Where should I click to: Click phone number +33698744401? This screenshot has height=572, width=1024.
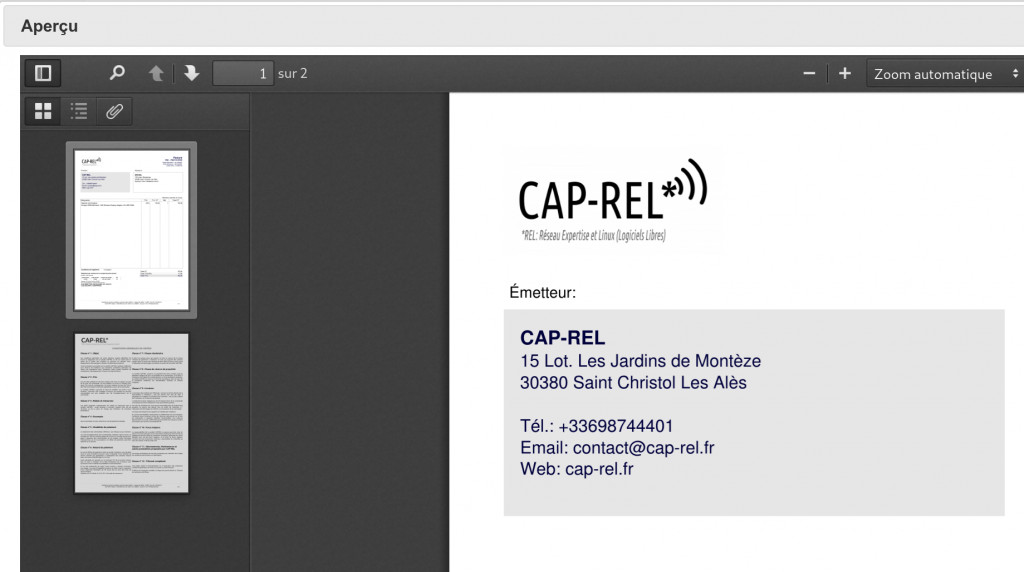pos(616,426)
